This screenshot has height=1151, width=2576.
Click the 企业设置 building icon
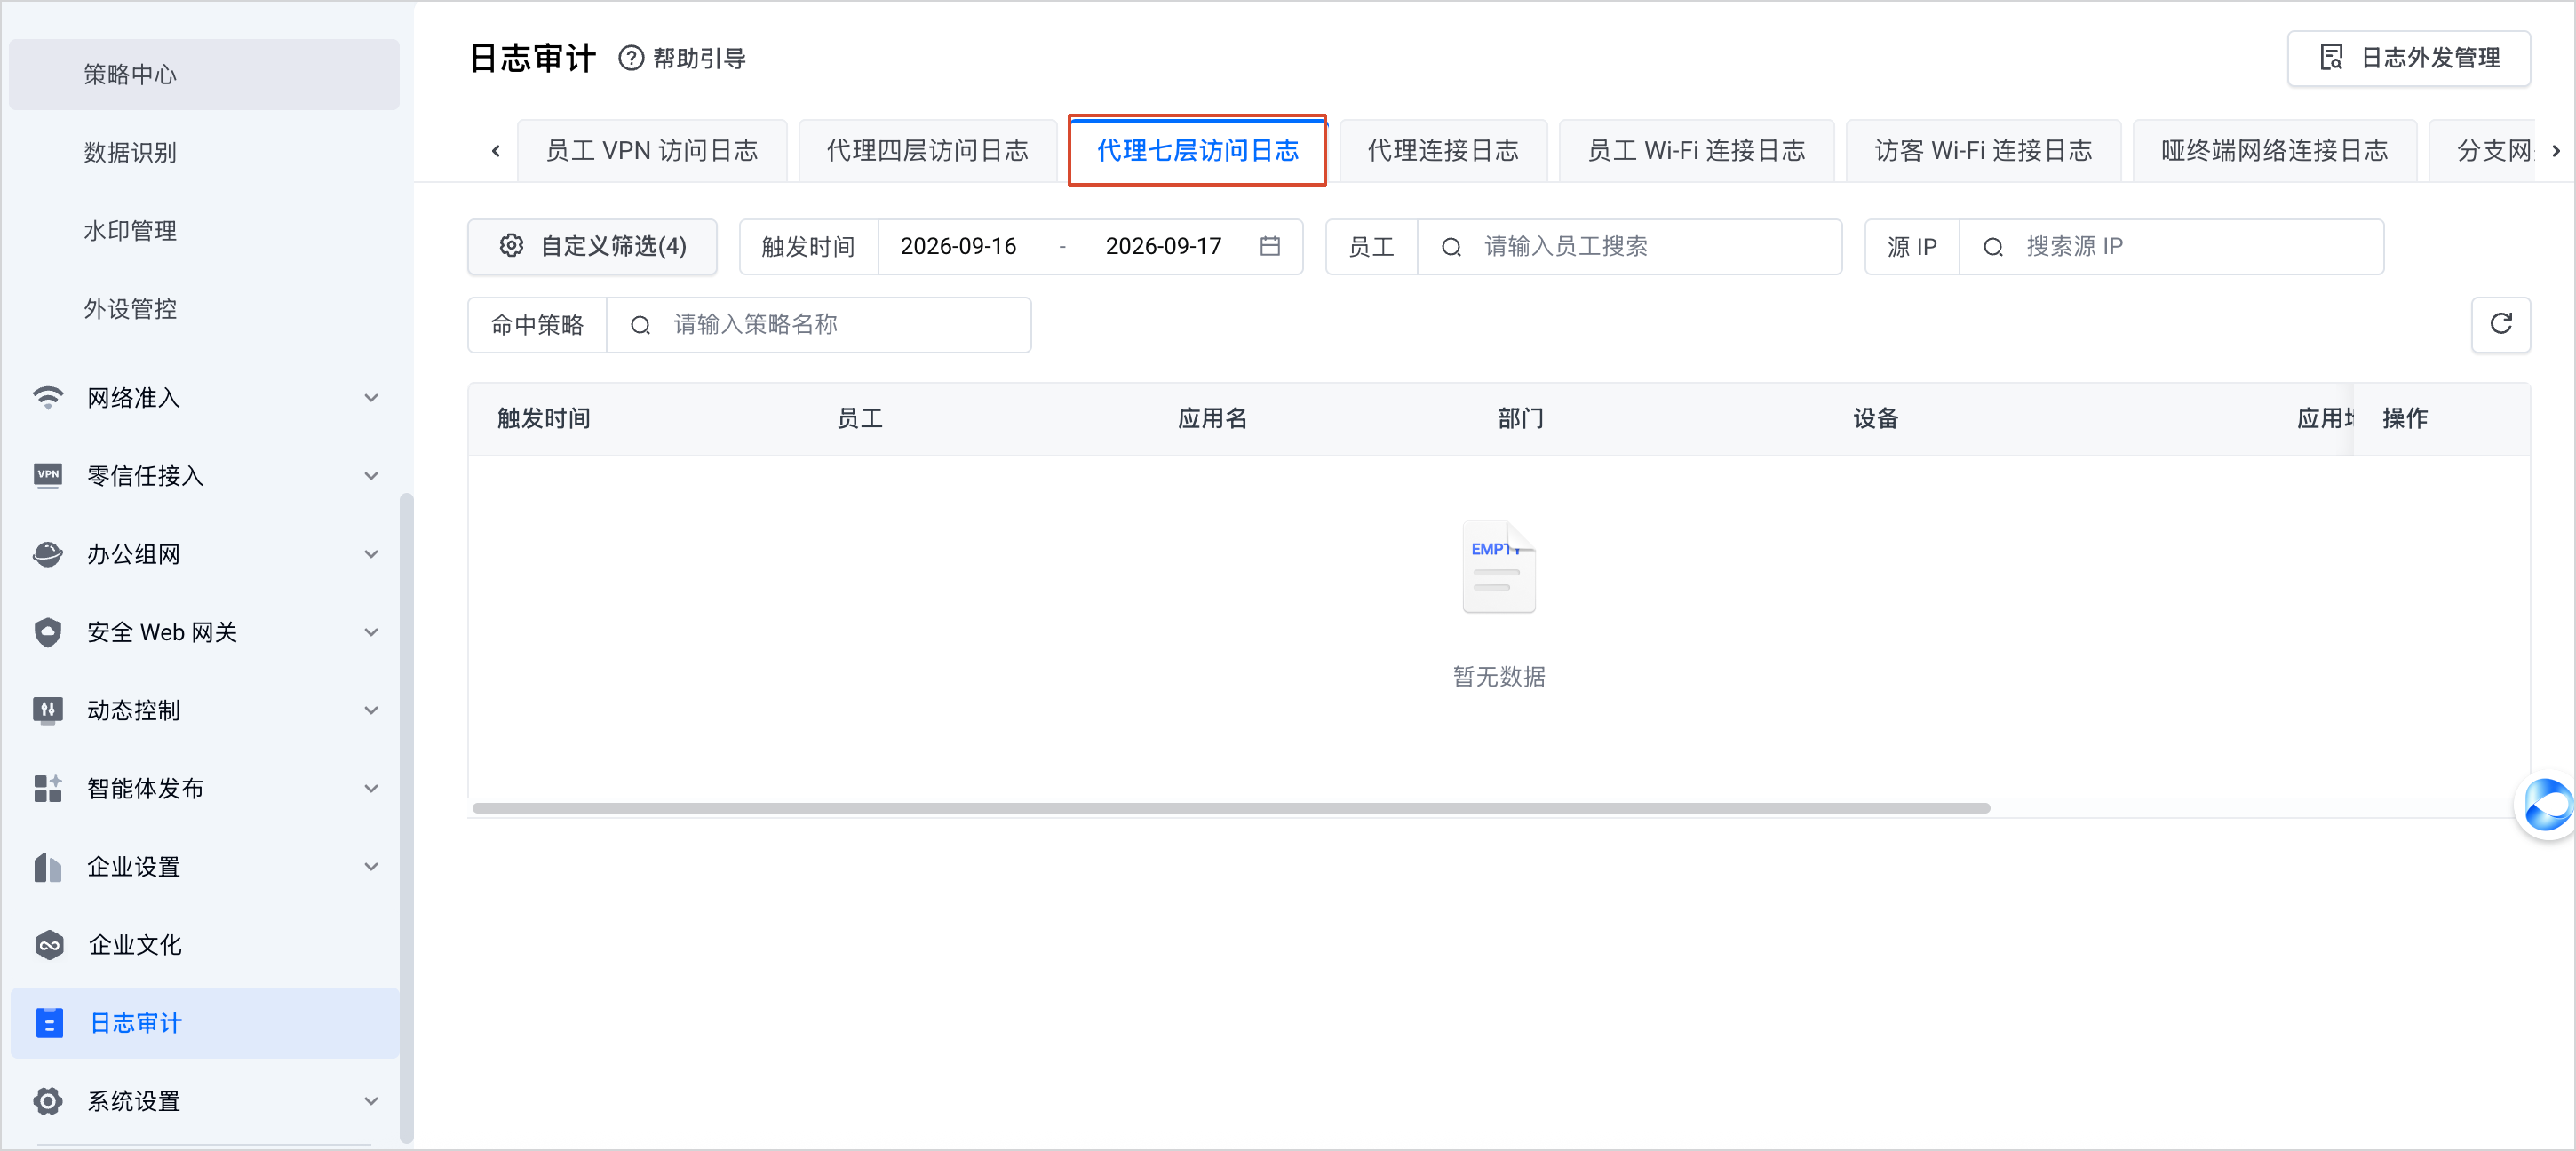click(48, 866)
